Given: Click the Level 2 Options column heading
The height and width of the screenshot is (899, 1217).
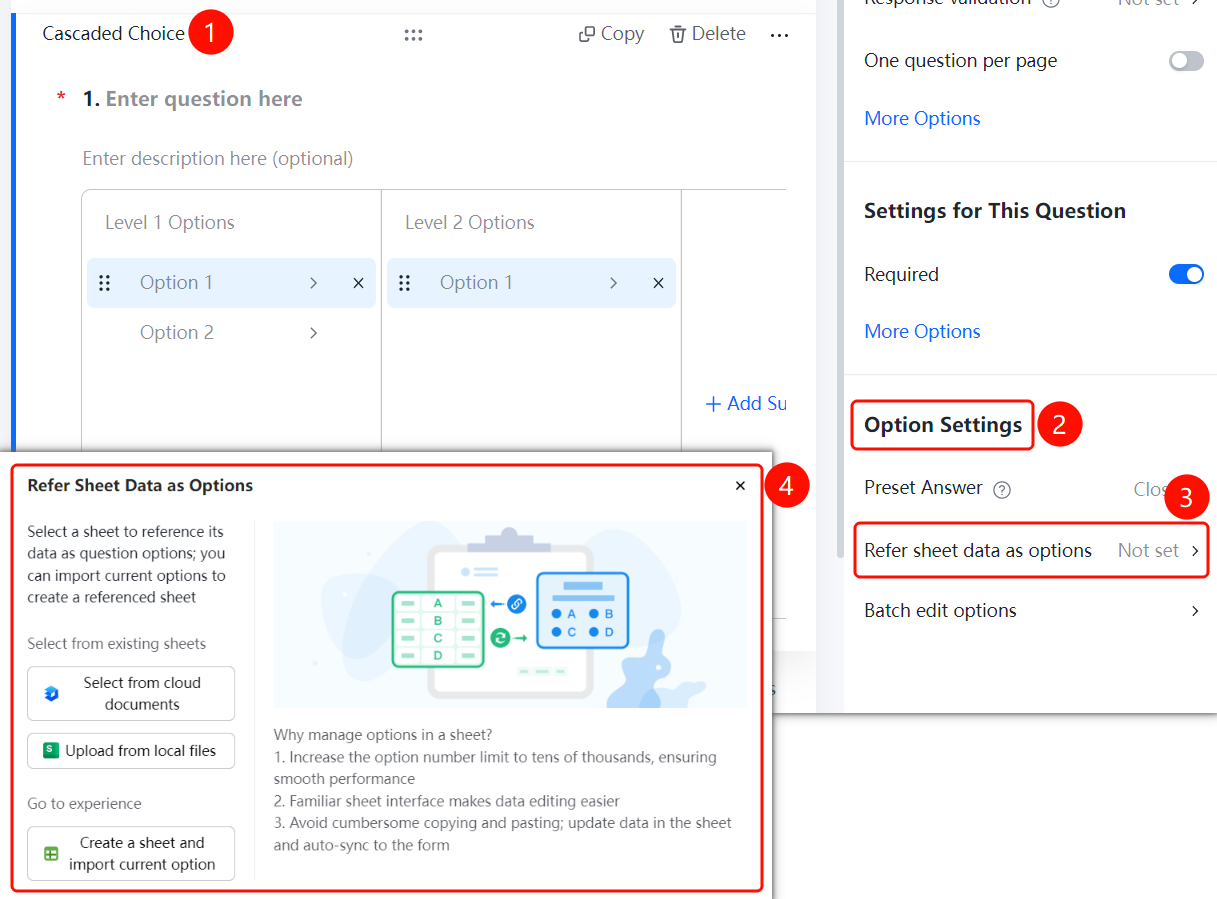Looking at the screenshot, I should pos(470,222).
